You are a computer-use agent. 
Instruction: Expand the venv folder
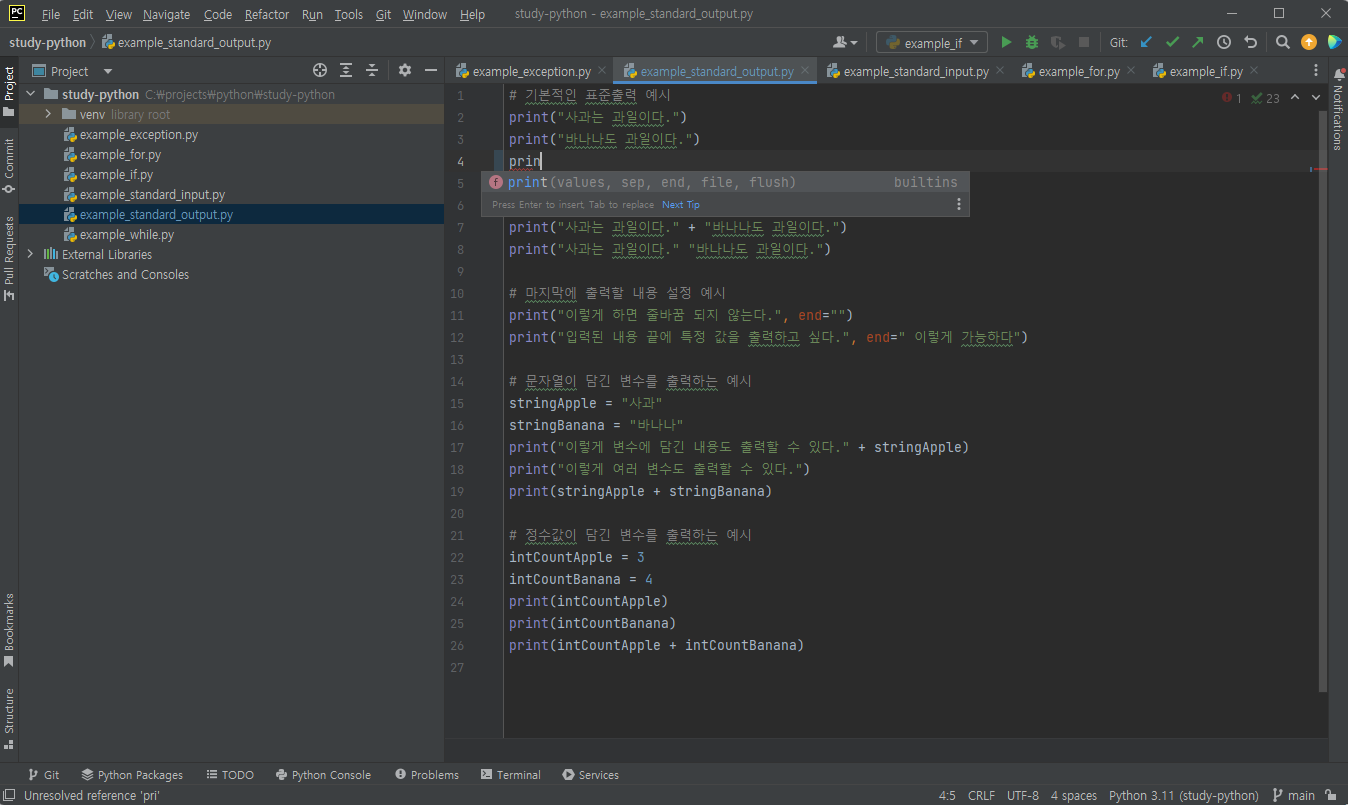point(48,114)
